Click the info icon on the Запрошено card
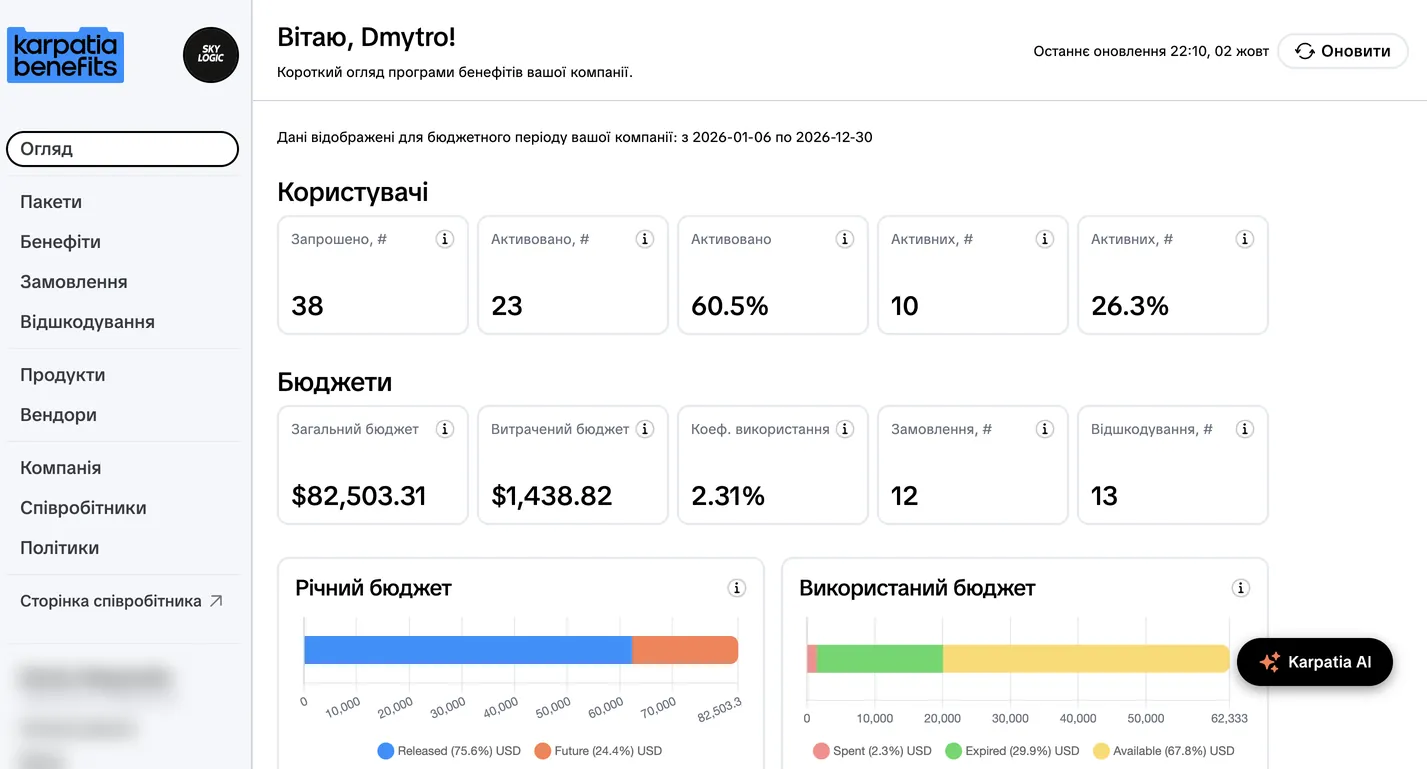The width and height of the screenshot is (1427, 769). pyautogui.click(x=445, y=239)
